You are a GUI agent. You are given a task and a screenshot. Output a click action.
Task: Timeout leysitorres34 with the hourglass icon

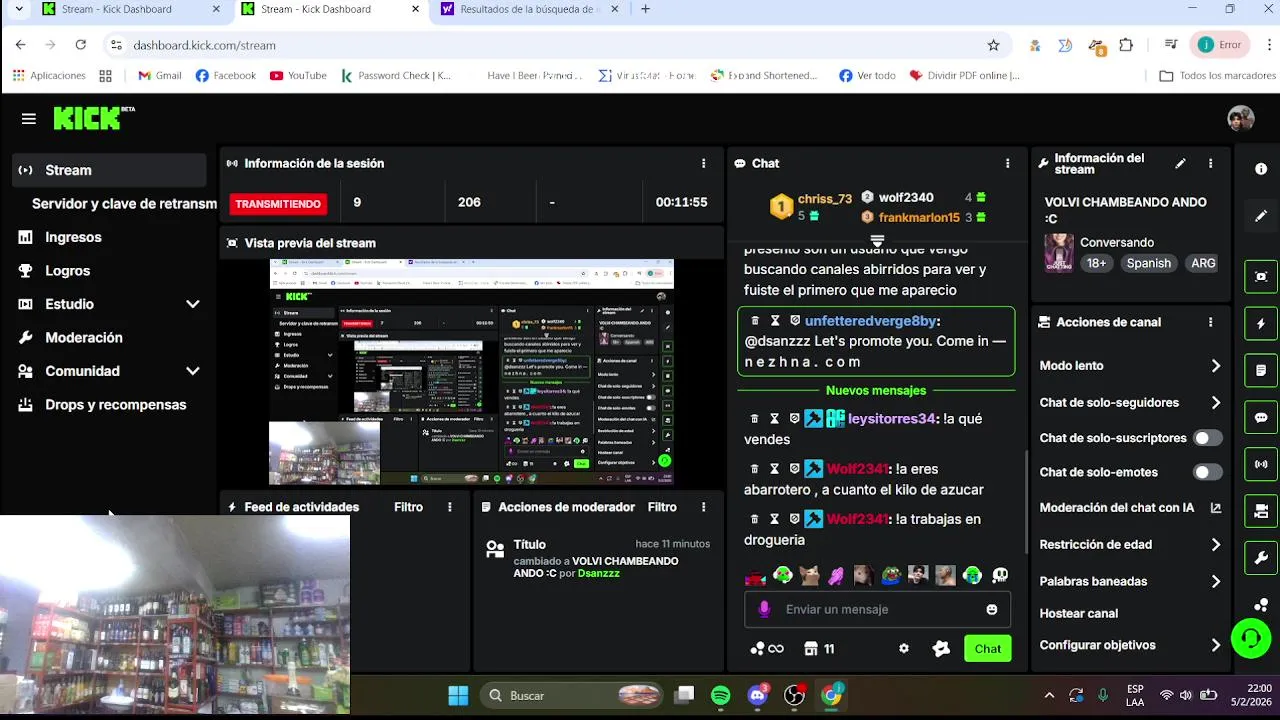pyautogui.click(x=775, y=419)
